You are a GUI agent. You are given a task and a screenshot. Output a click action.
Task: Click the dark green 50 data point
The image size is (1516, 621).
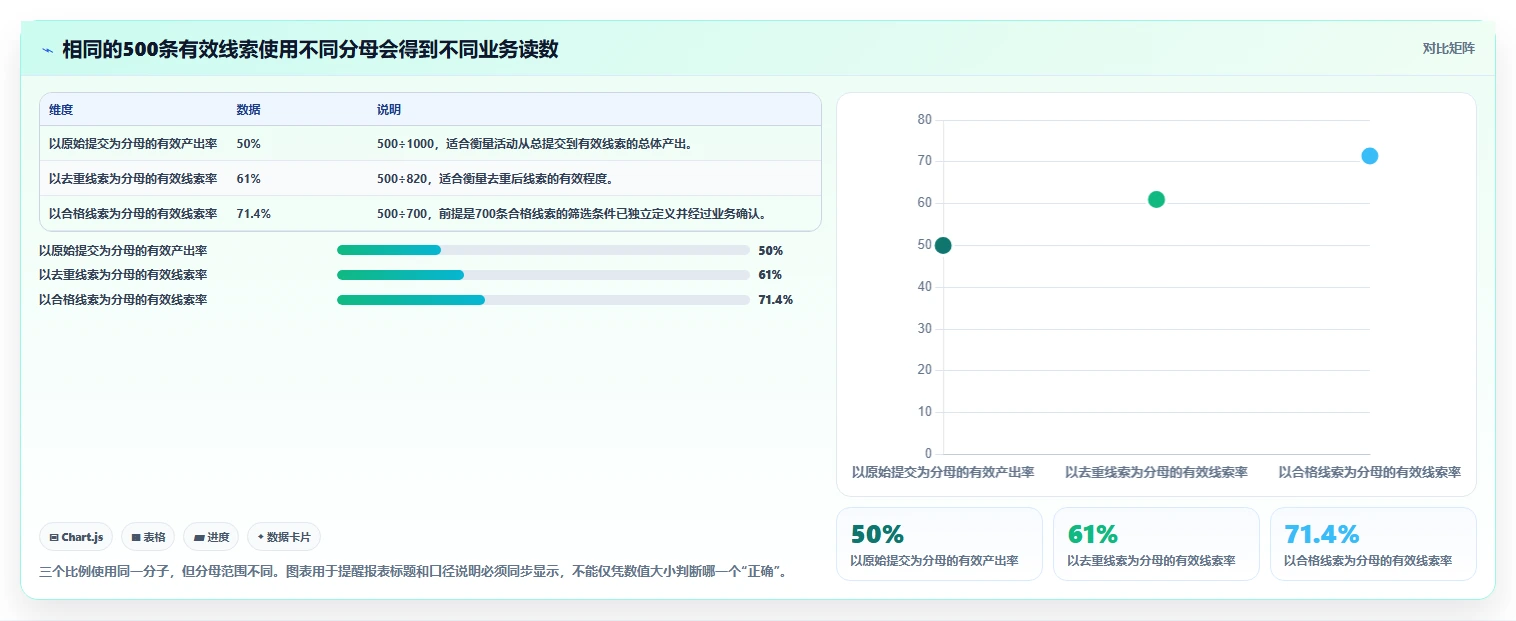942,245
